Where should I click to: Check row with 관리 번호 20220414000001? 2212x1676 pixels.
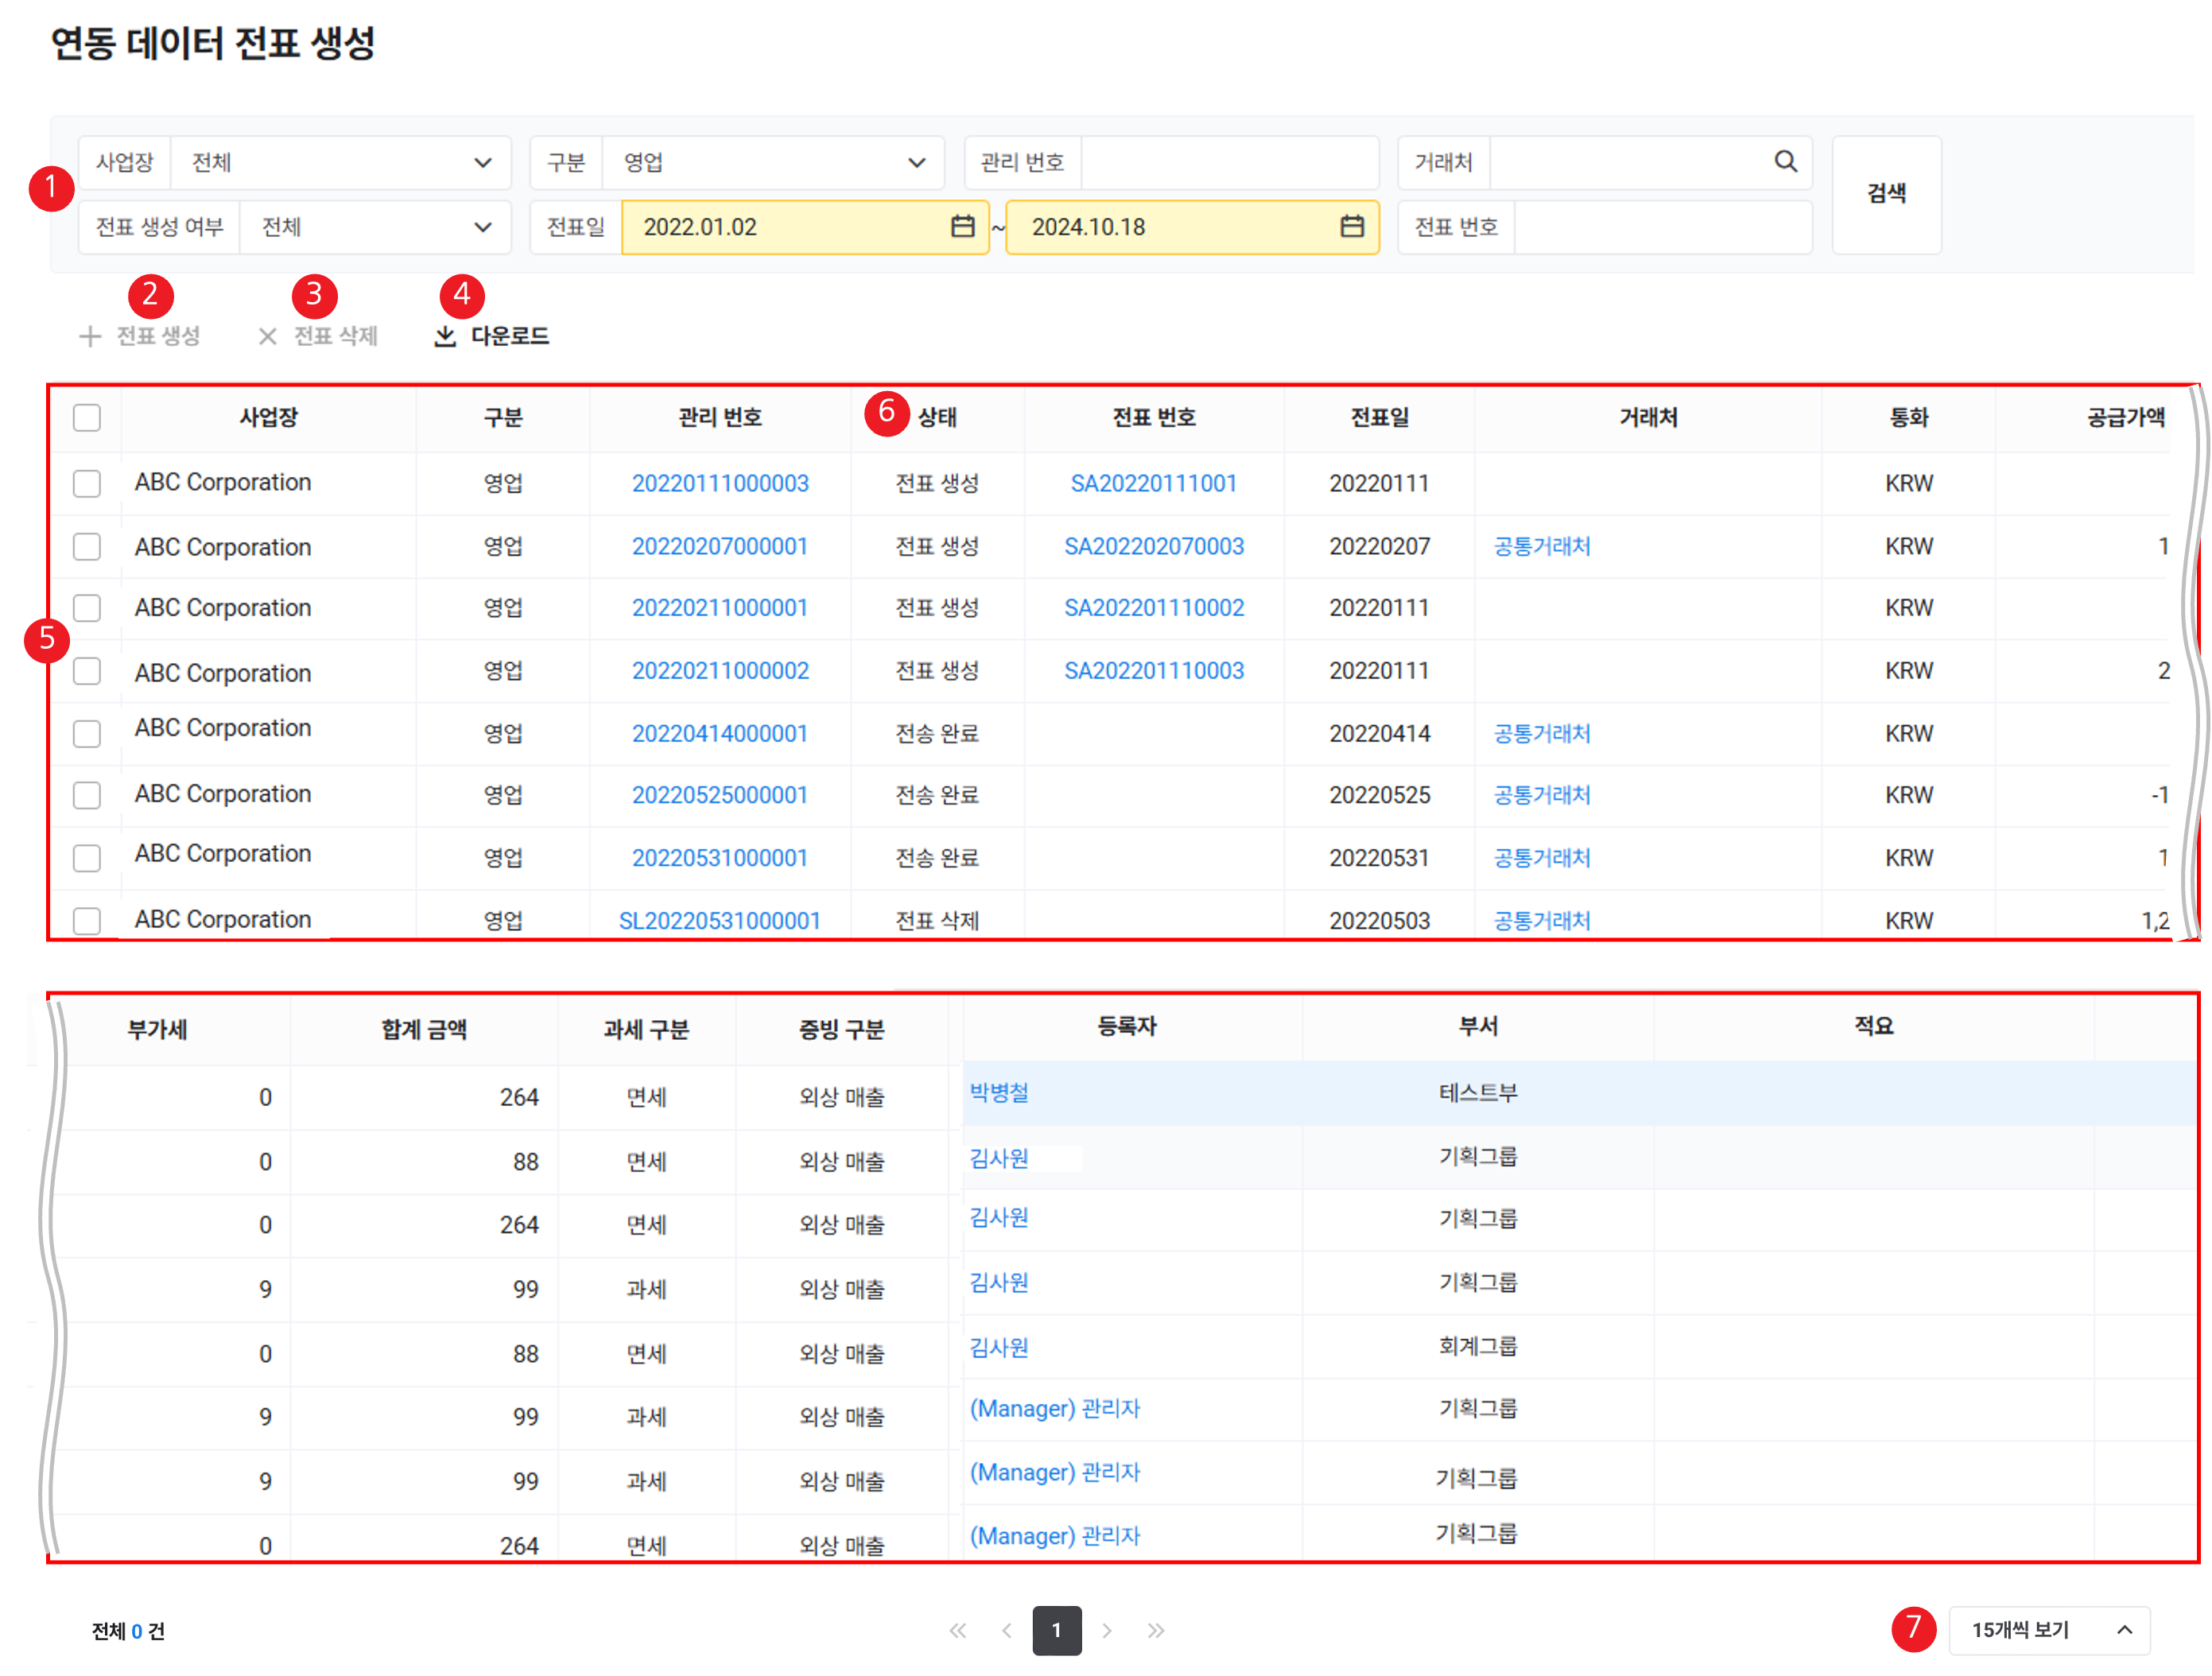[x=87, y=733]
